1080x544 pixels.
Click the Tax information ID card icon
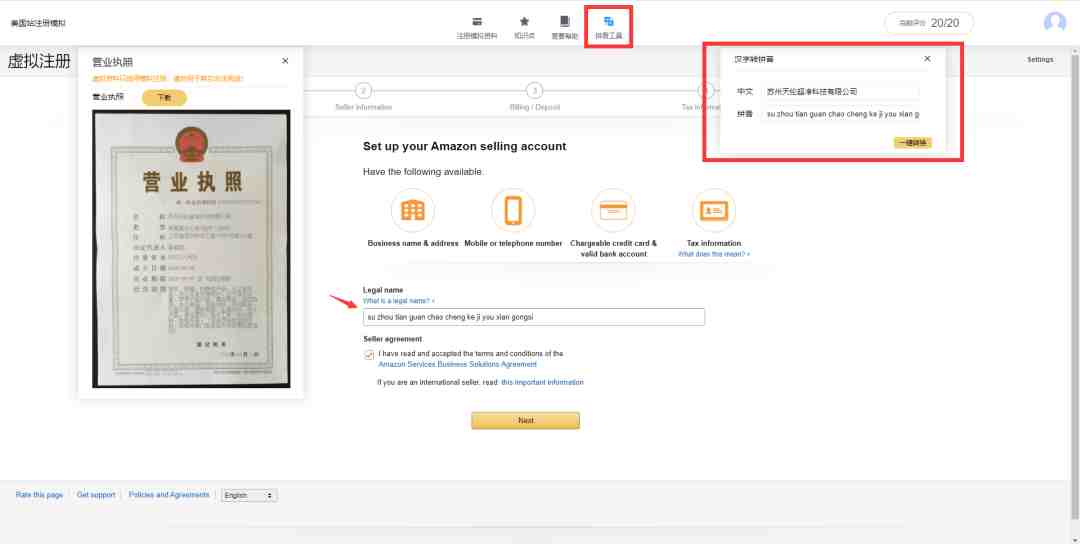click(714, 210)
